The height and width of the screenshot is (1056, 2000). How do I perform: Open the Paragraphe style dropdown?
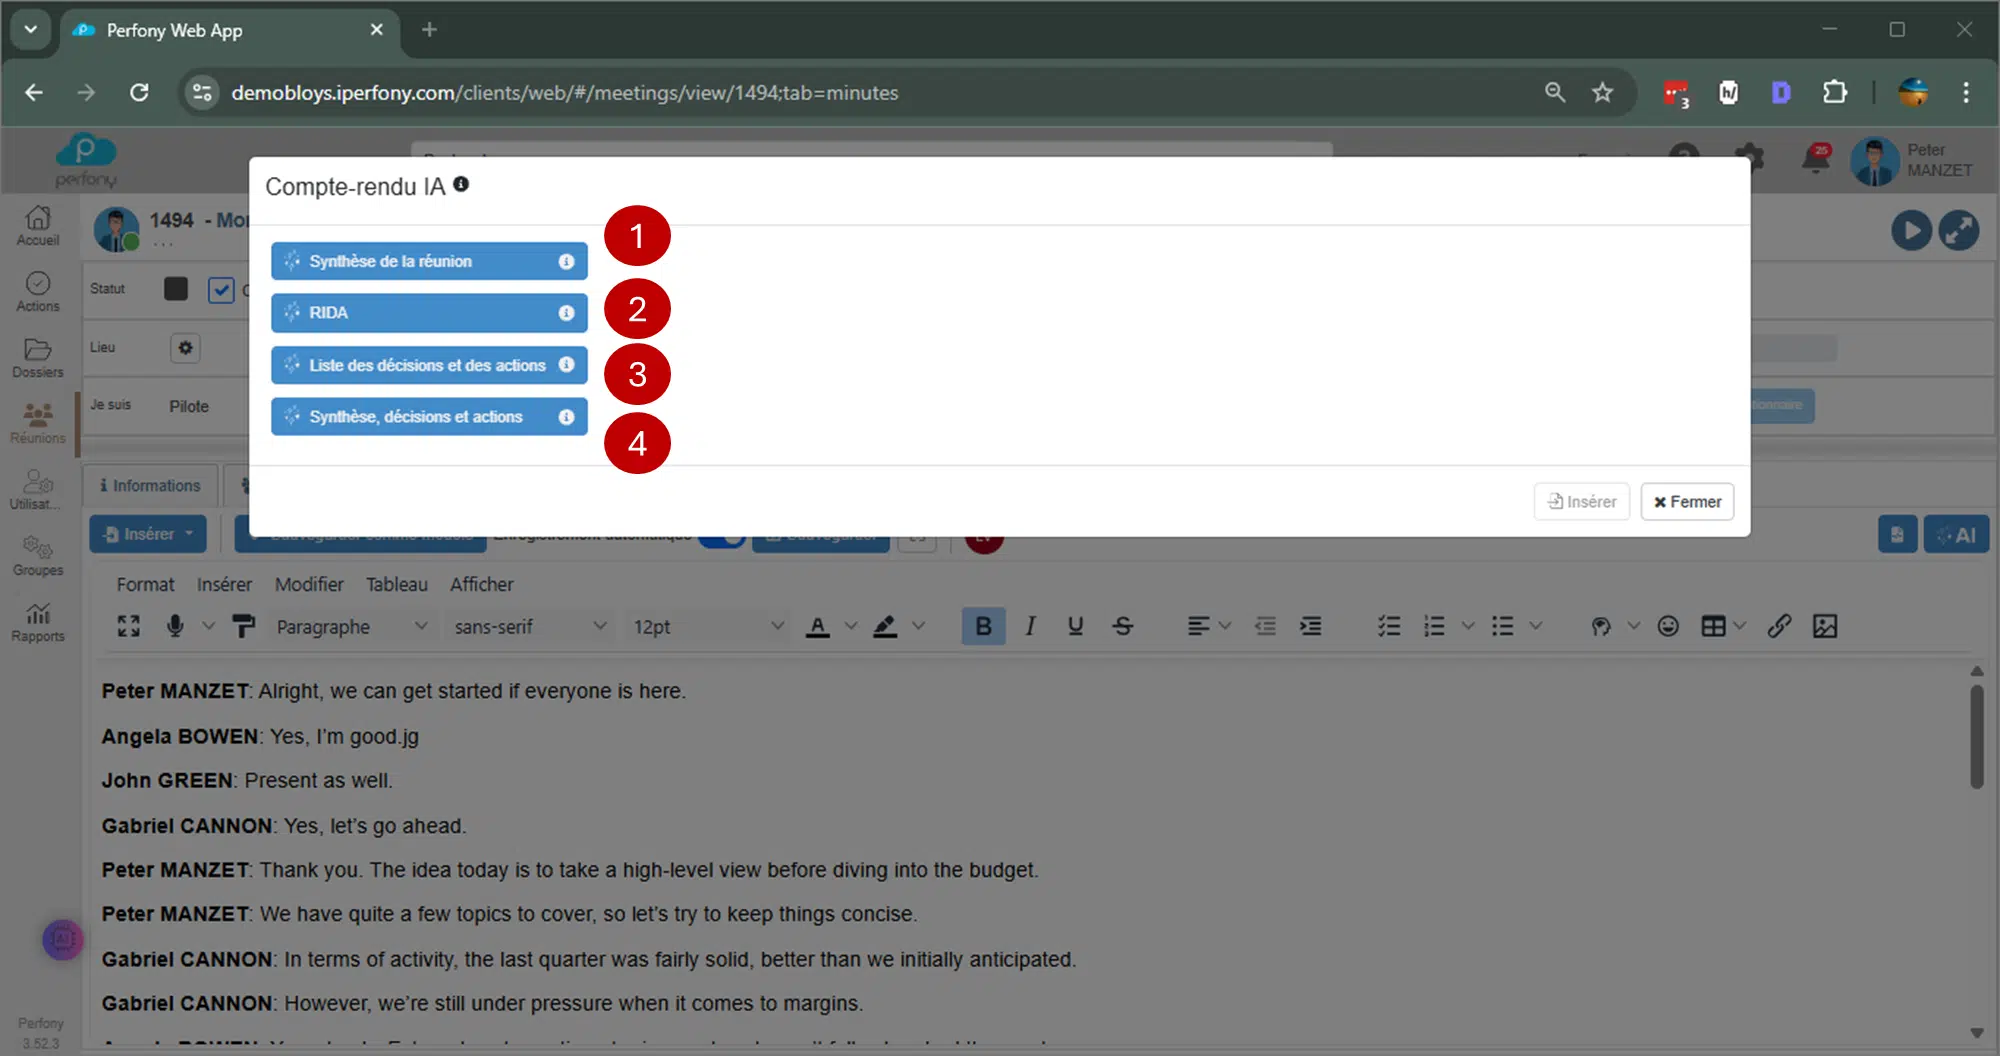tap(351, 627)
